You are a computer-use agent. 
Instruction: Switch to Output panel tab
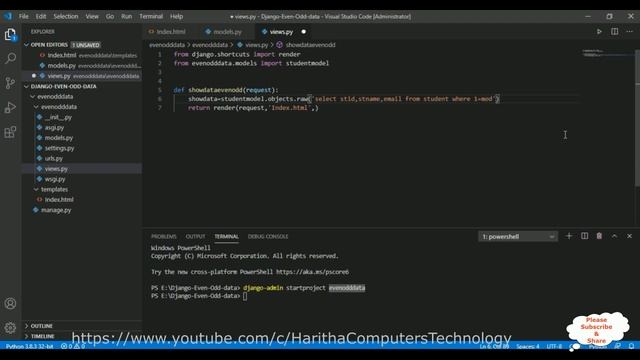(x=196, y=236)
